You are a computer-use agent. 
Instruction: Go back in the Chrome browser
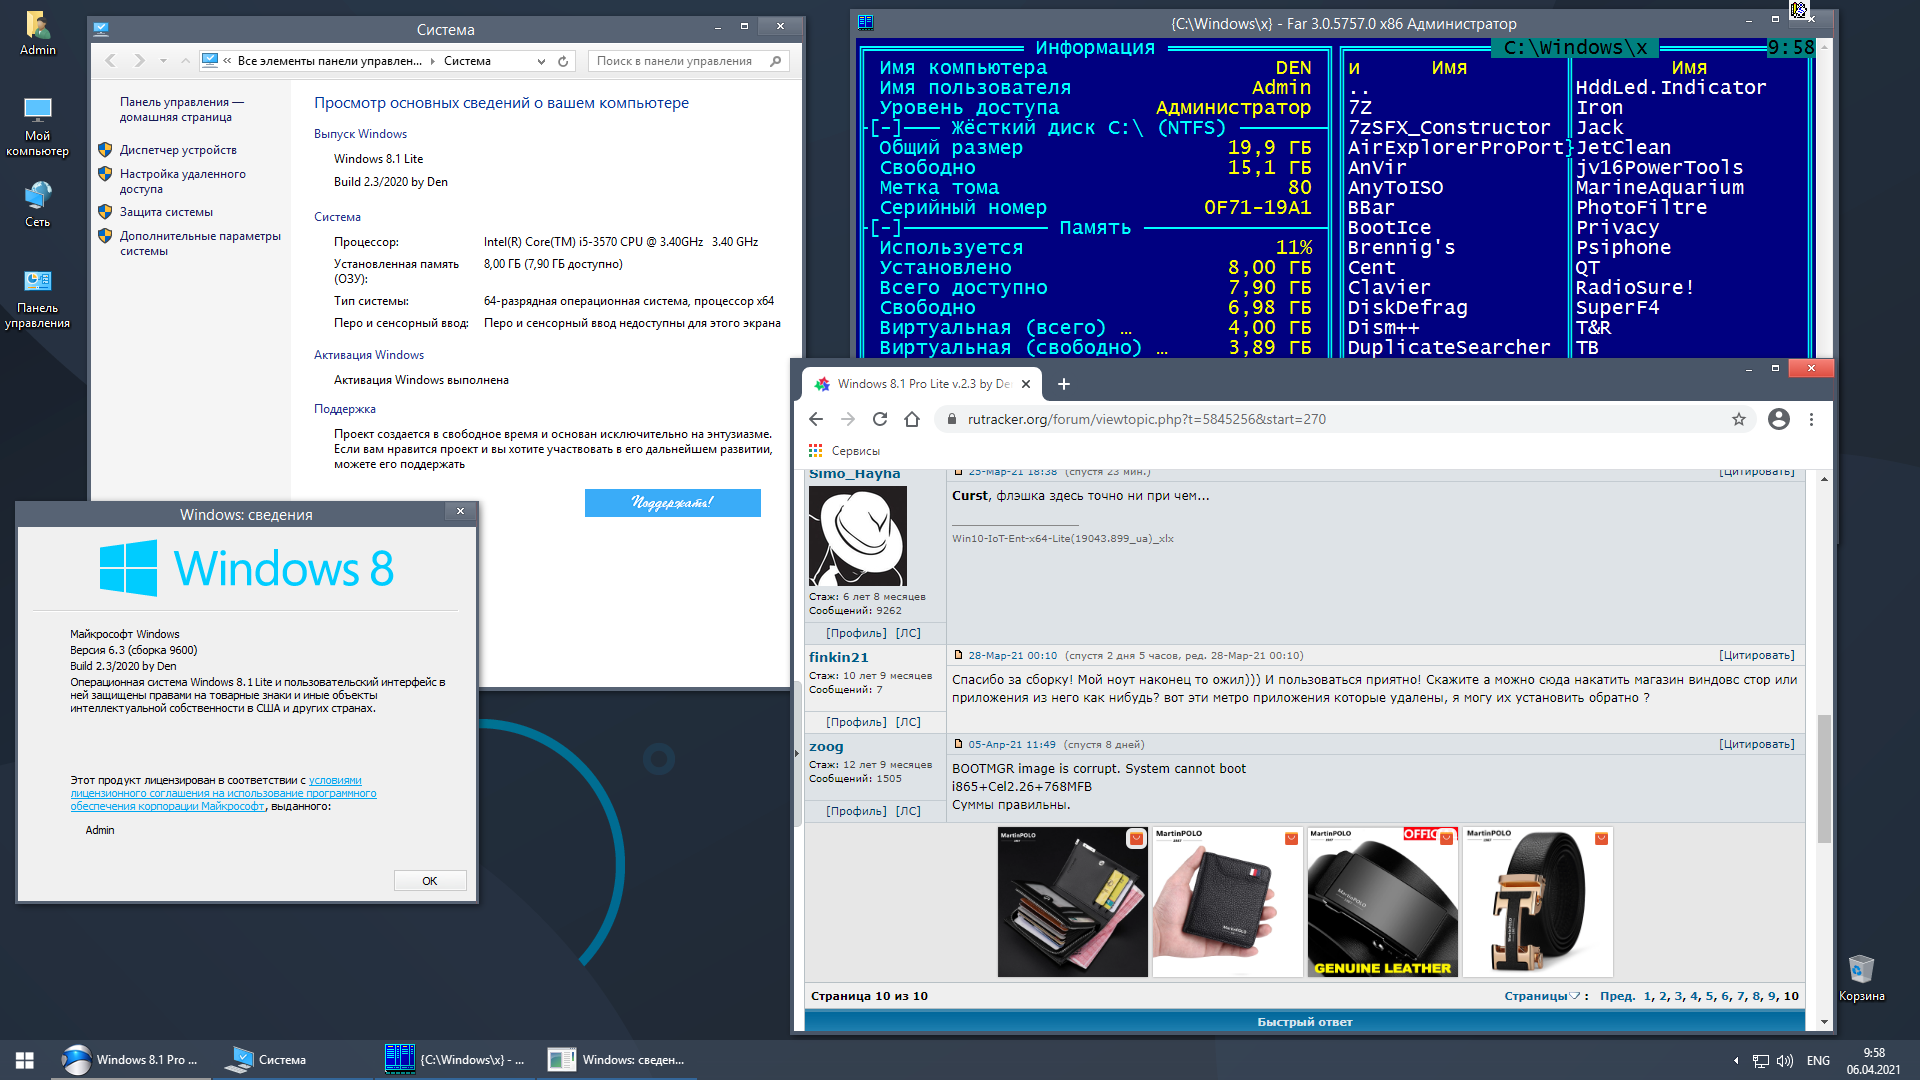(x=816, y=419)
